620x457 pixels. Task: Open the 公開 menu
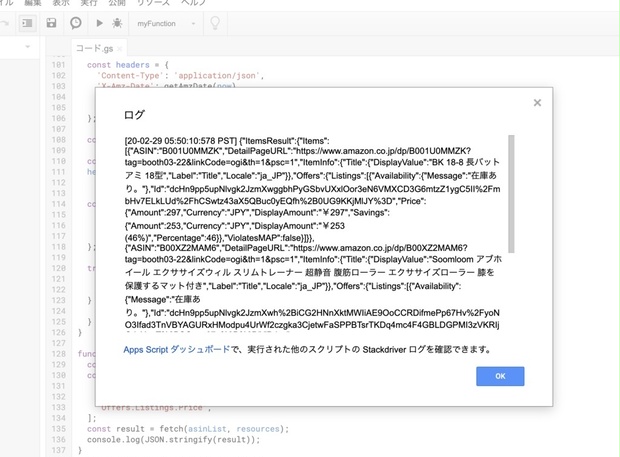tap(117, 3)
